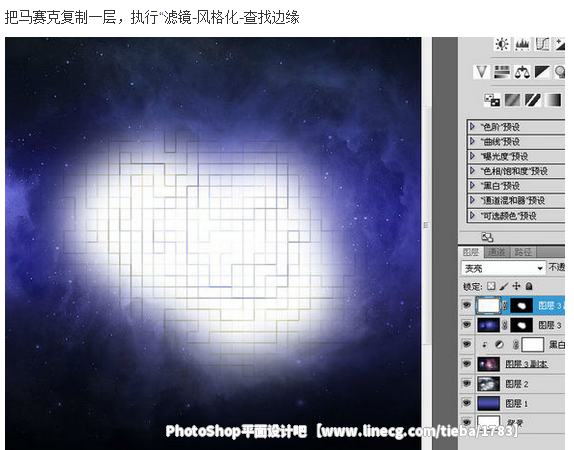
Task: Lock all (padlock icon)
Action: [x=529, y=286]
